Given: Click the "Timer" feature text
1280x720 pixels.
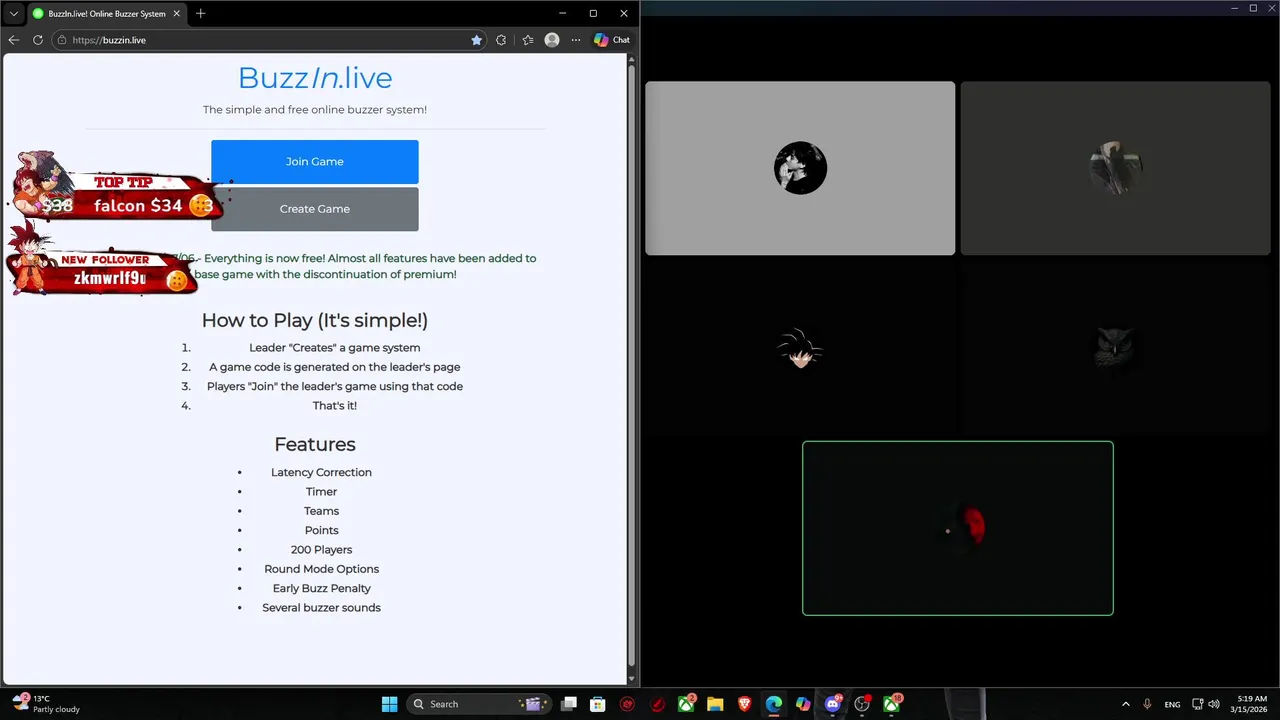Looking at the screenshot, I should pos(321,491).
